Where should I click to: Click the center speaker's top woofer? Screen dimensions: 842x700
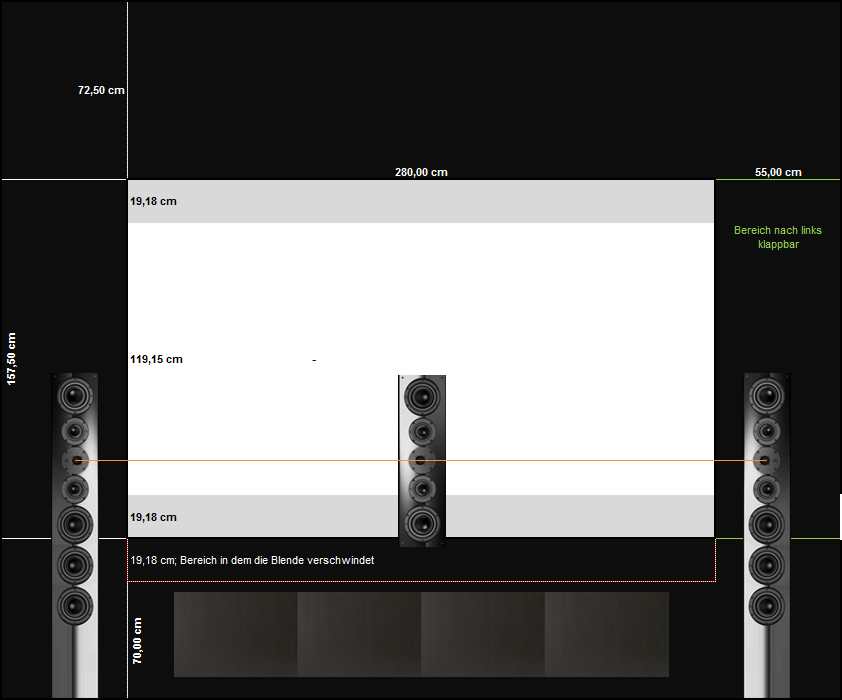[x=422, y=398]
